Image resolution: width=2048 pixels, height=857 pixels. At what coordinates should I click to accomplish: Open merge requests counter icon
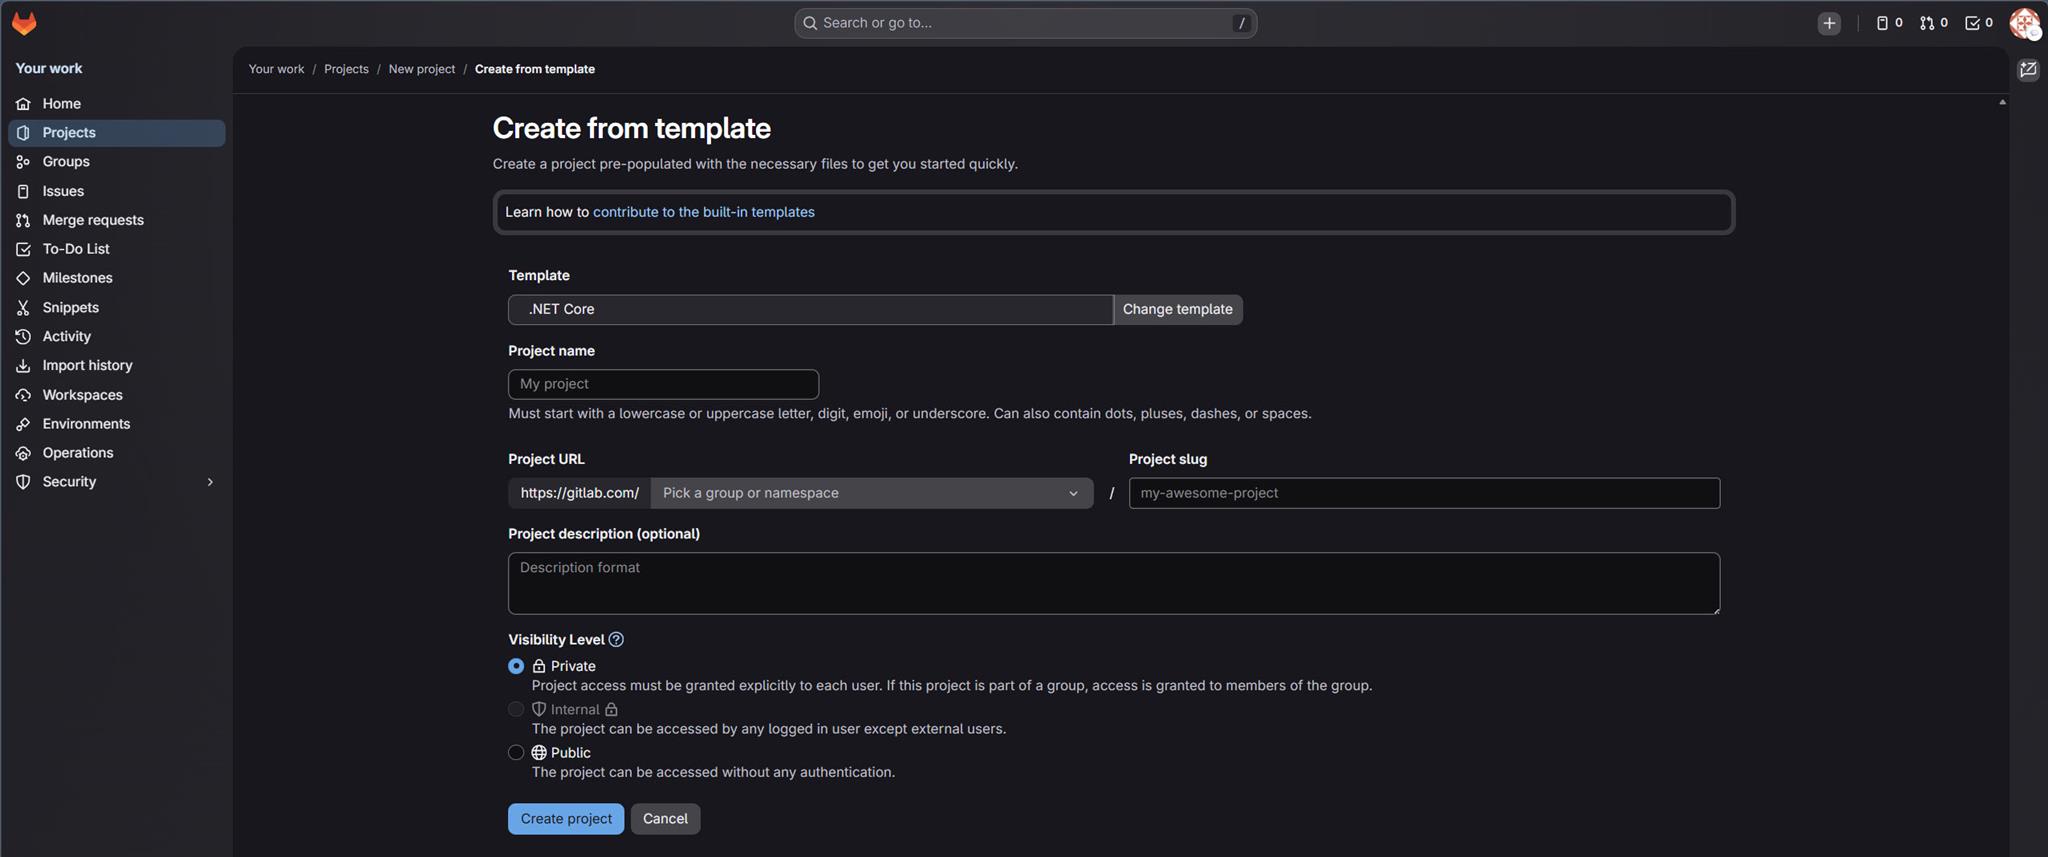pos(1933,23)
